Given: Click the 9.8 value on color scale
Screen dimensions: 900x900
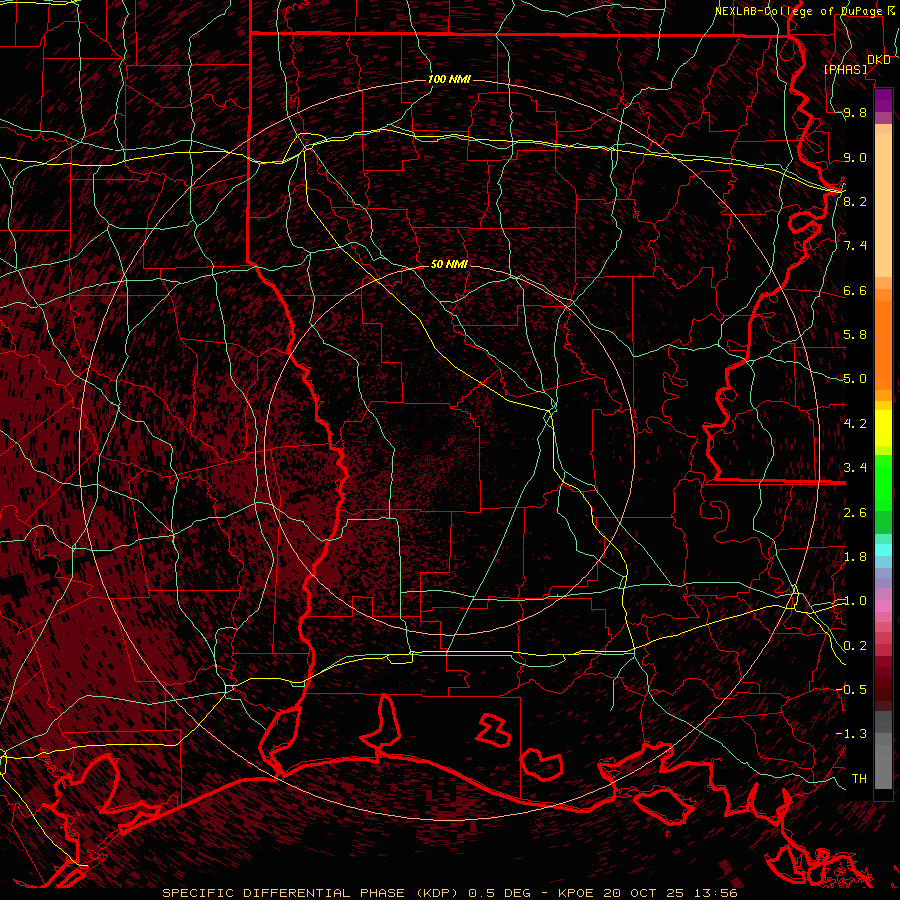Looking at the screenshot, I should click(855, 113).
